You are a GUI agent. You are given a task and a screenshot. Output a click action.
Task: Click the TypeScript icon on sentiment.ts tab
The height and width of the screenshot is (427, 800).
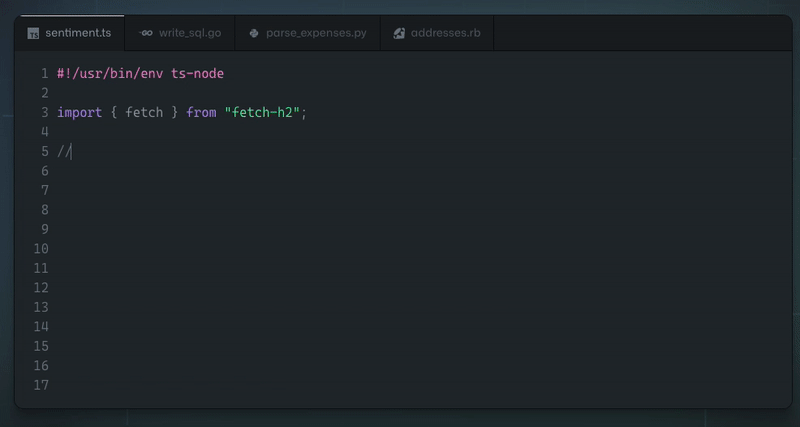click(33, 33)
